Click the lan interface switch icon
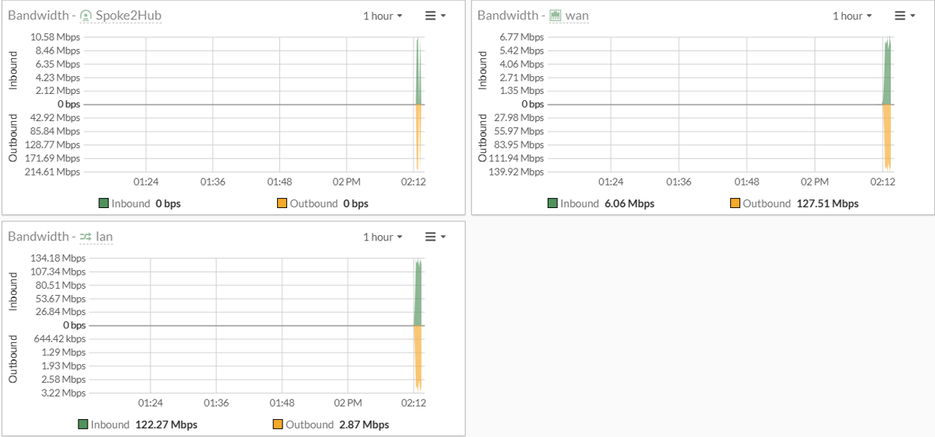The image size is (935, 437). 85,237
